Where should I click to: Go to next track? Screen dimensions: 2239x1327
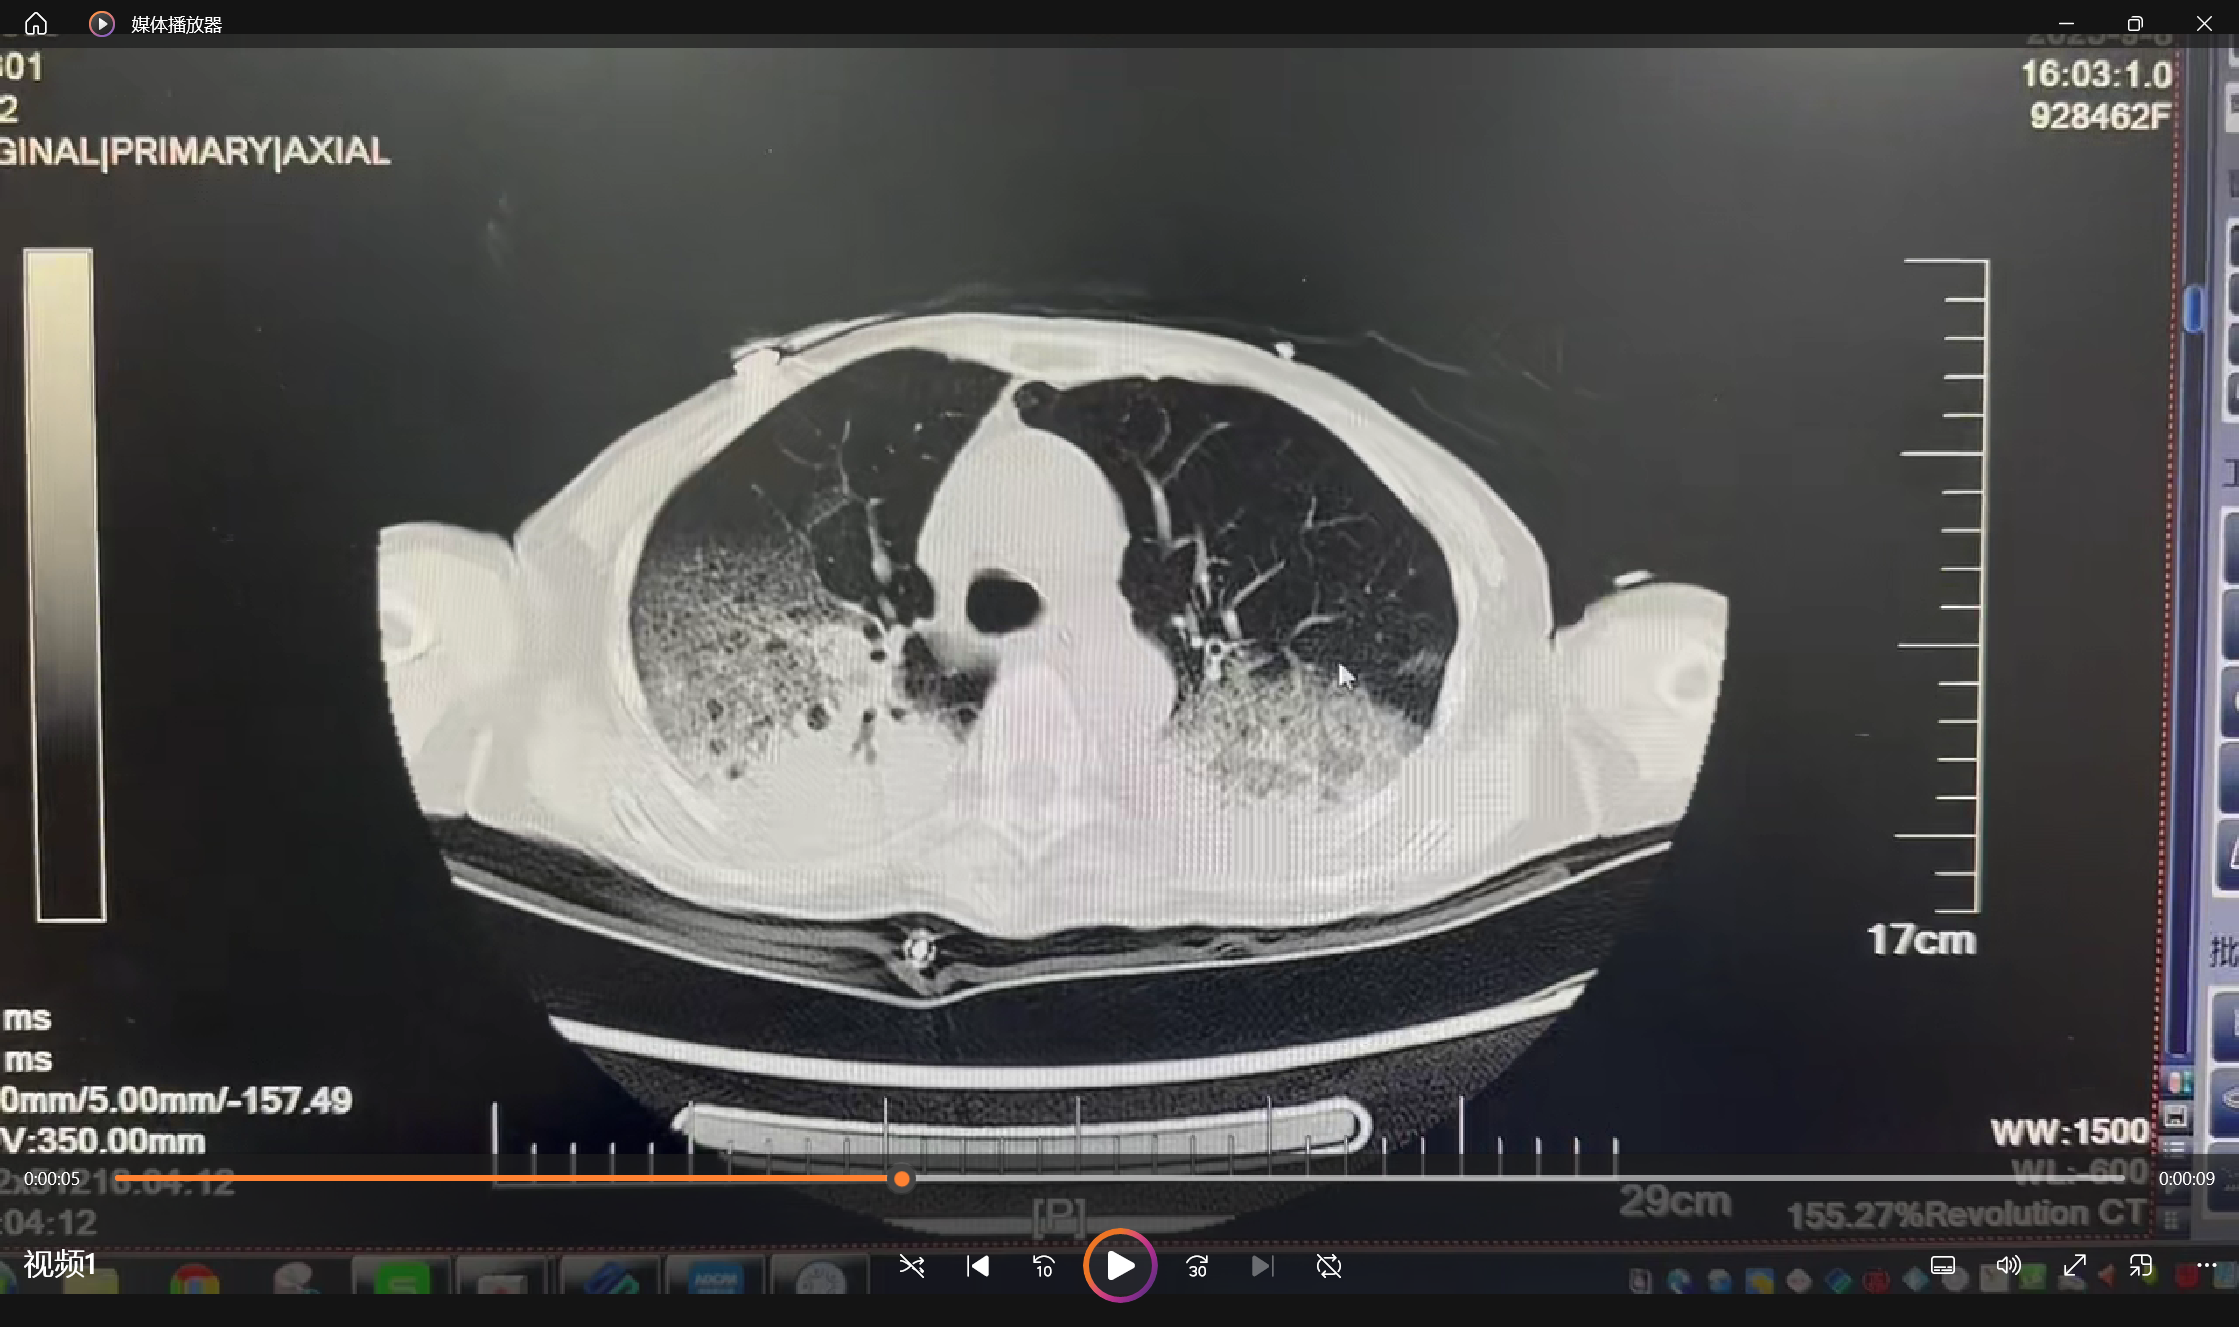[1262, 1266]
